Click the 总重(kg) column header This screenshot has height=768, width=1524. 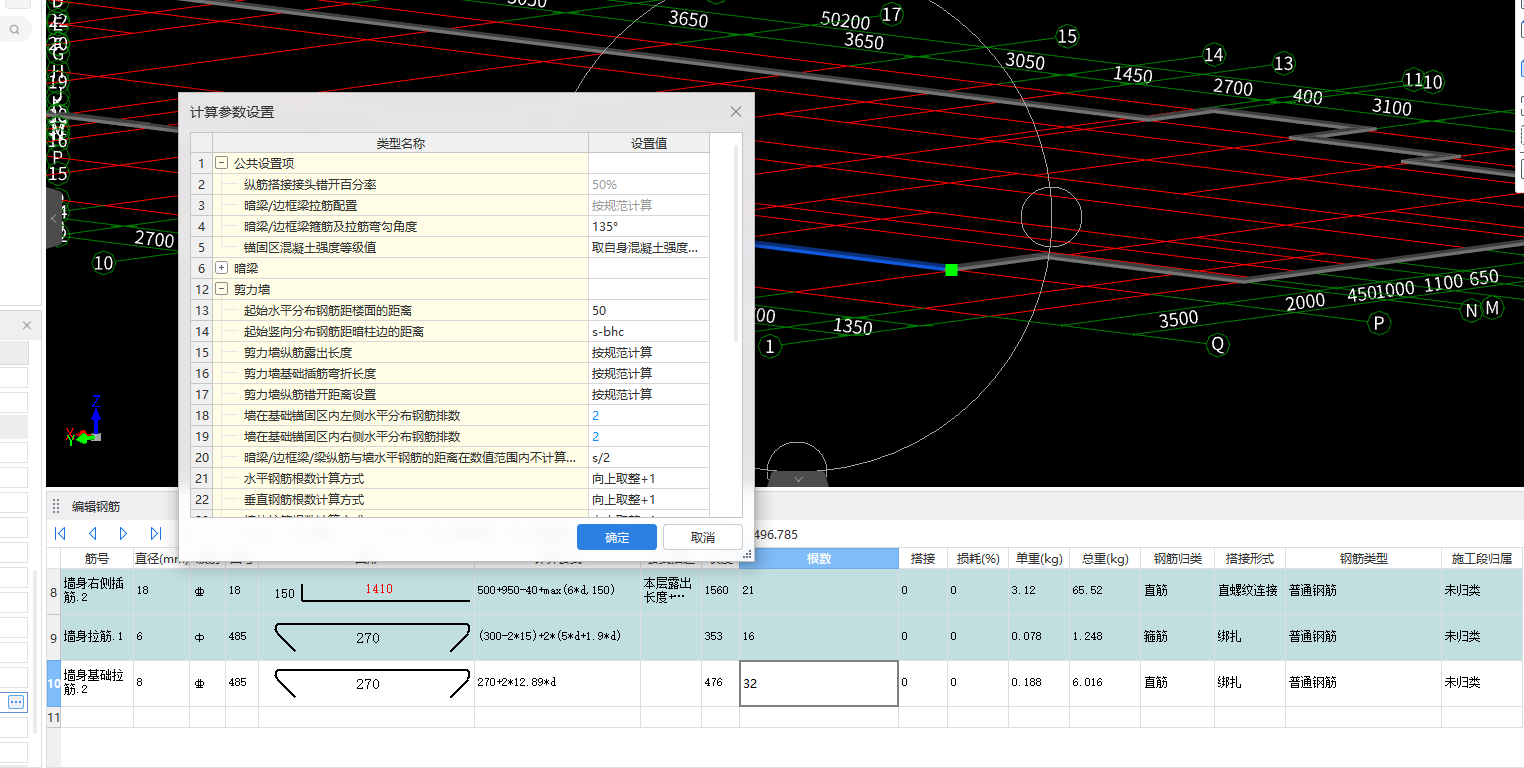1104,558
